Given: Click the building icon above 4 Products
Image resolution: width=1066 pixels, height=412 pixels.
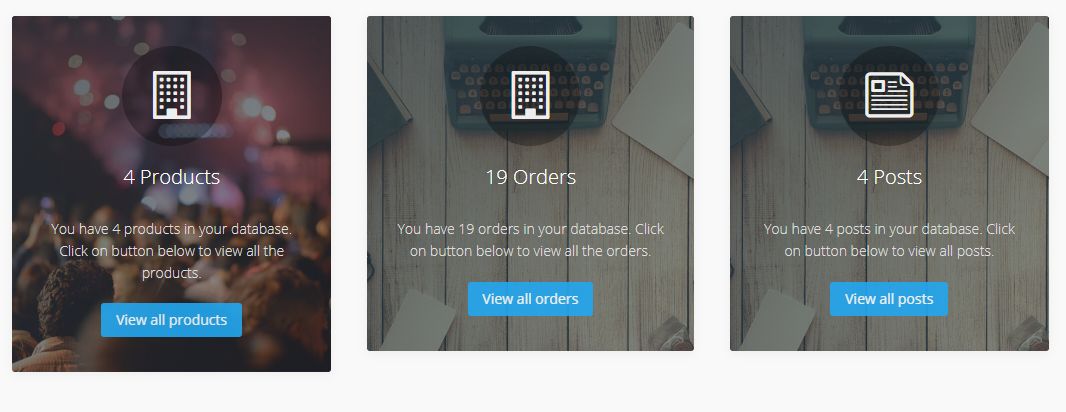Looking at the screenshot, I should pos(171,95).
